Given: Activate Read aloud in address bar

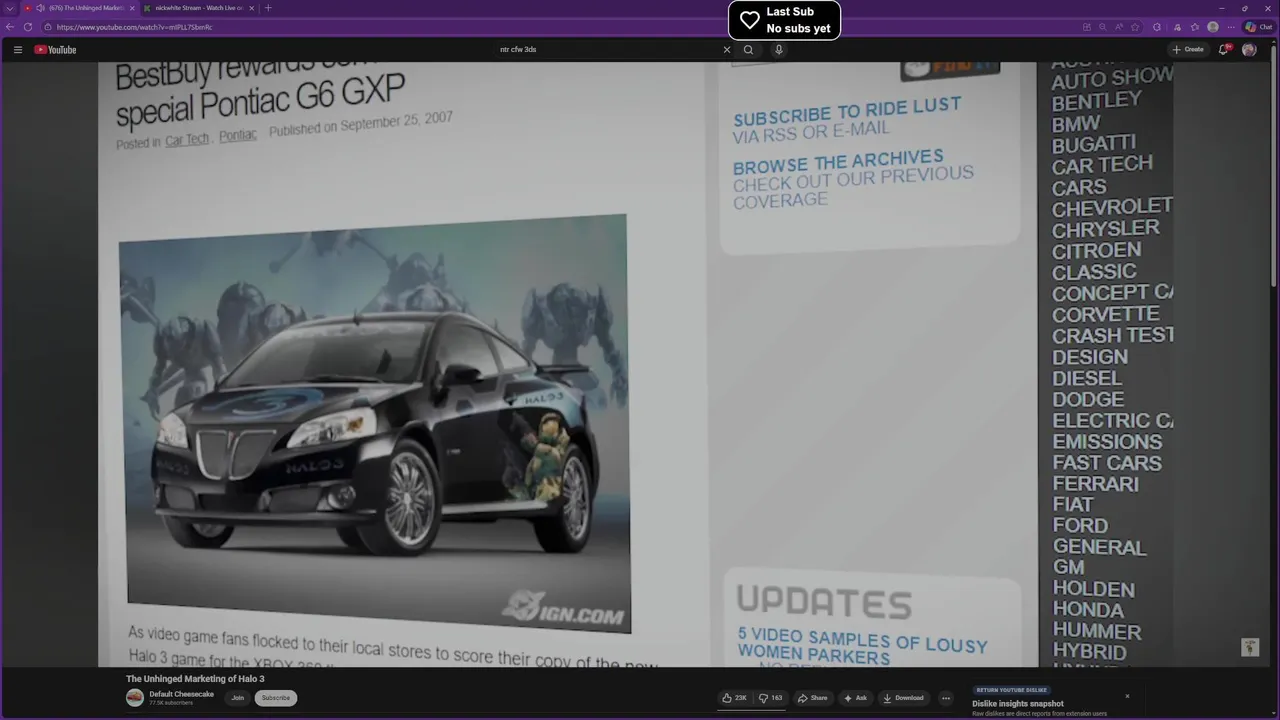Looking at the screenshot, I should pyautogui.click(x=1120, y=27).
